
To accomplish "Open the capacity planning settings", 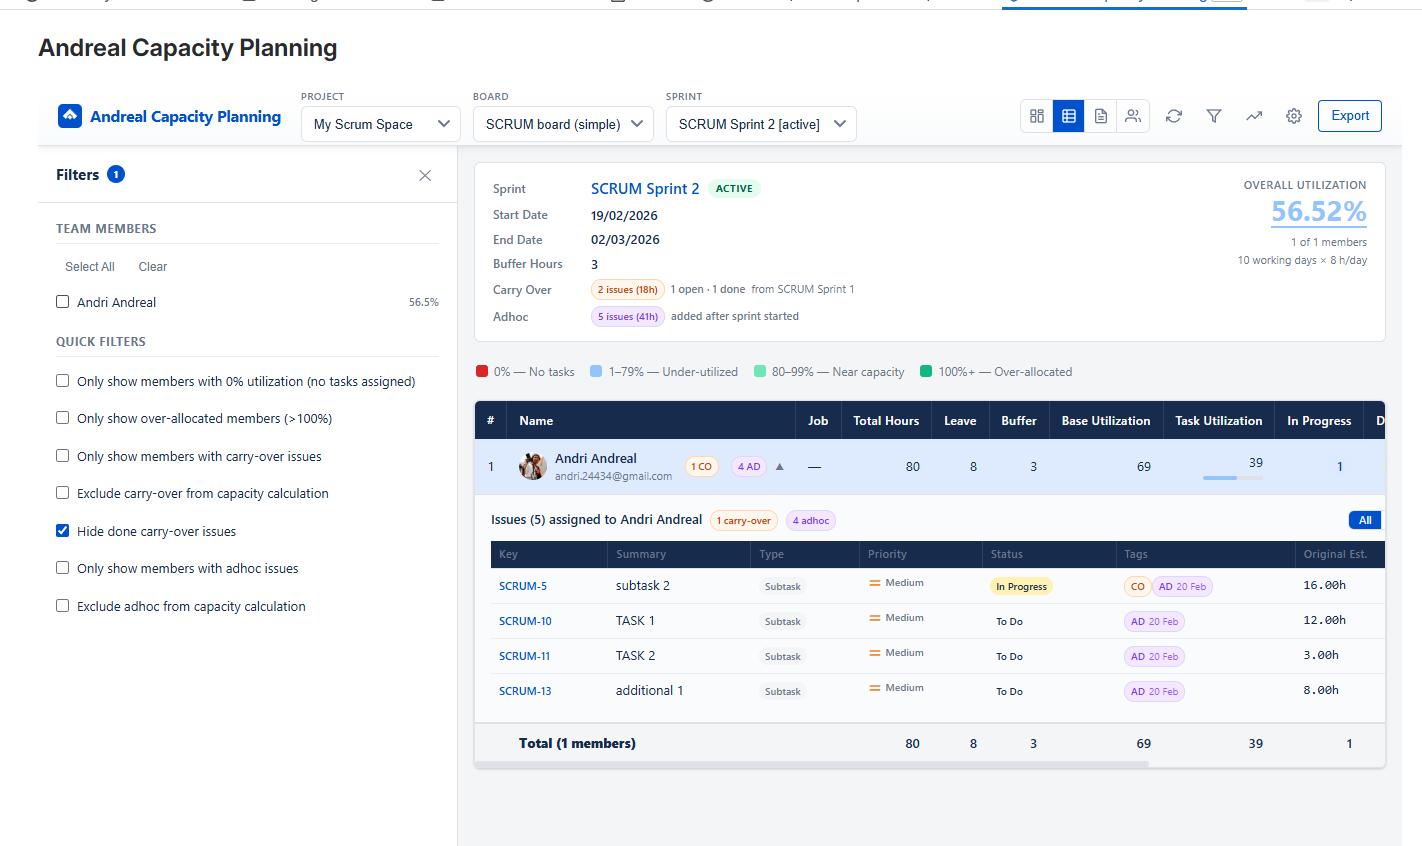I will tap(1293, 116).
